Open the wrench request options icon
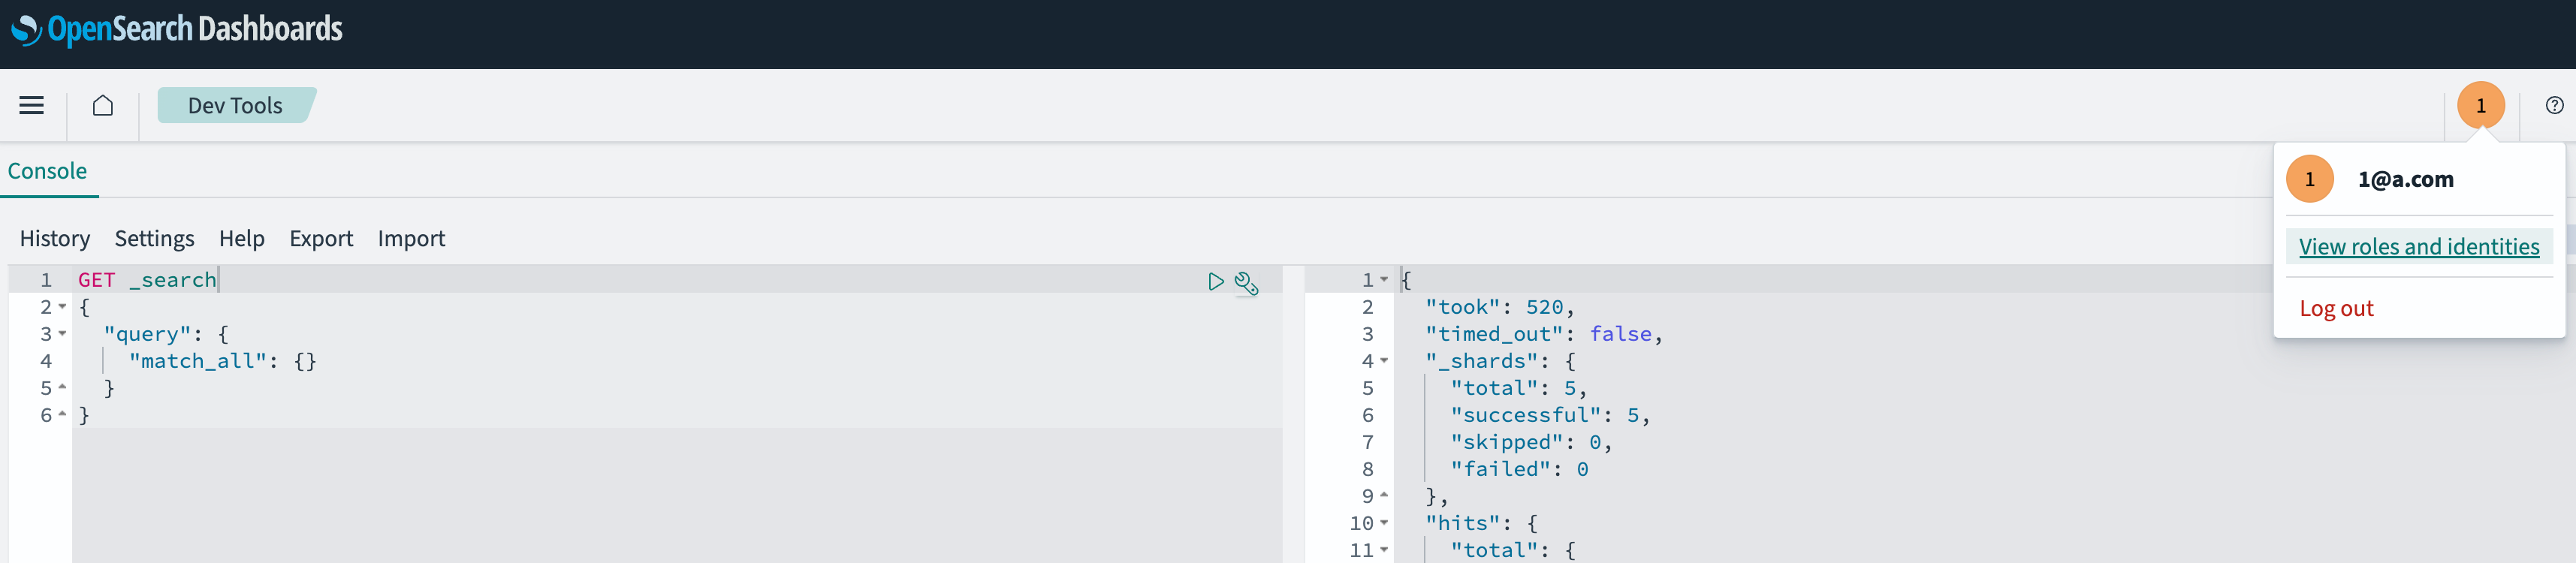The image size is (2576, 563). (1246, 283)
